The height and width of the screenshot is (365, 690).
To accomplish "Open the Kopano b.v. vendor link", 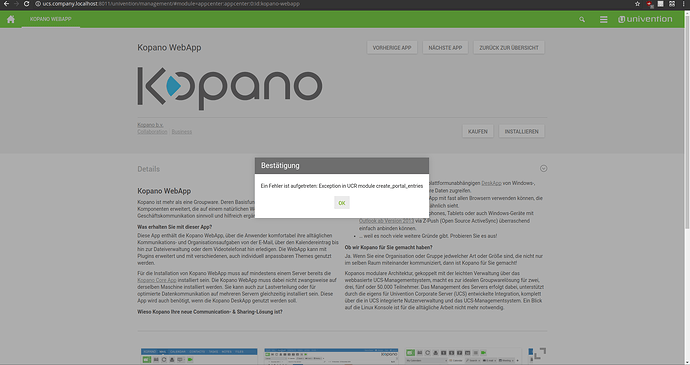I will point(150,125).
